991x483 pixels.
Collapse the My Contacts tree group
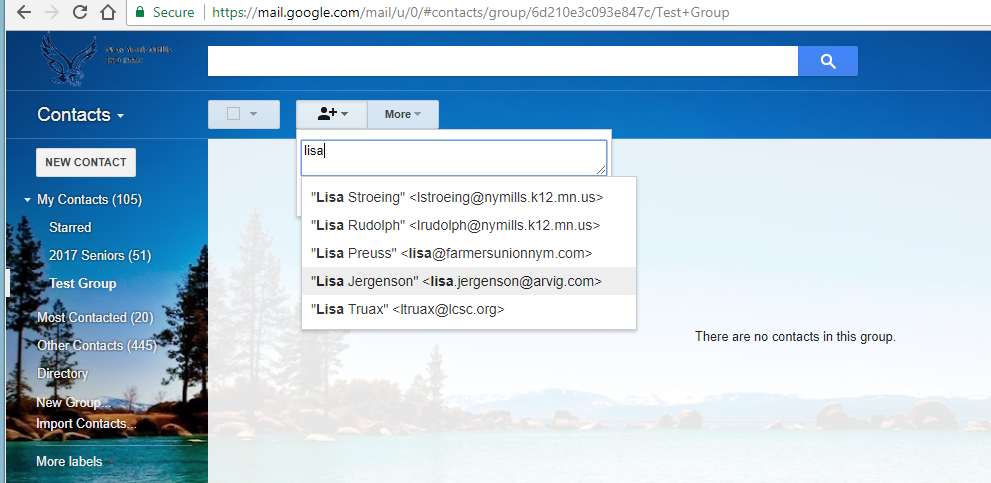(x=27, y=200)
